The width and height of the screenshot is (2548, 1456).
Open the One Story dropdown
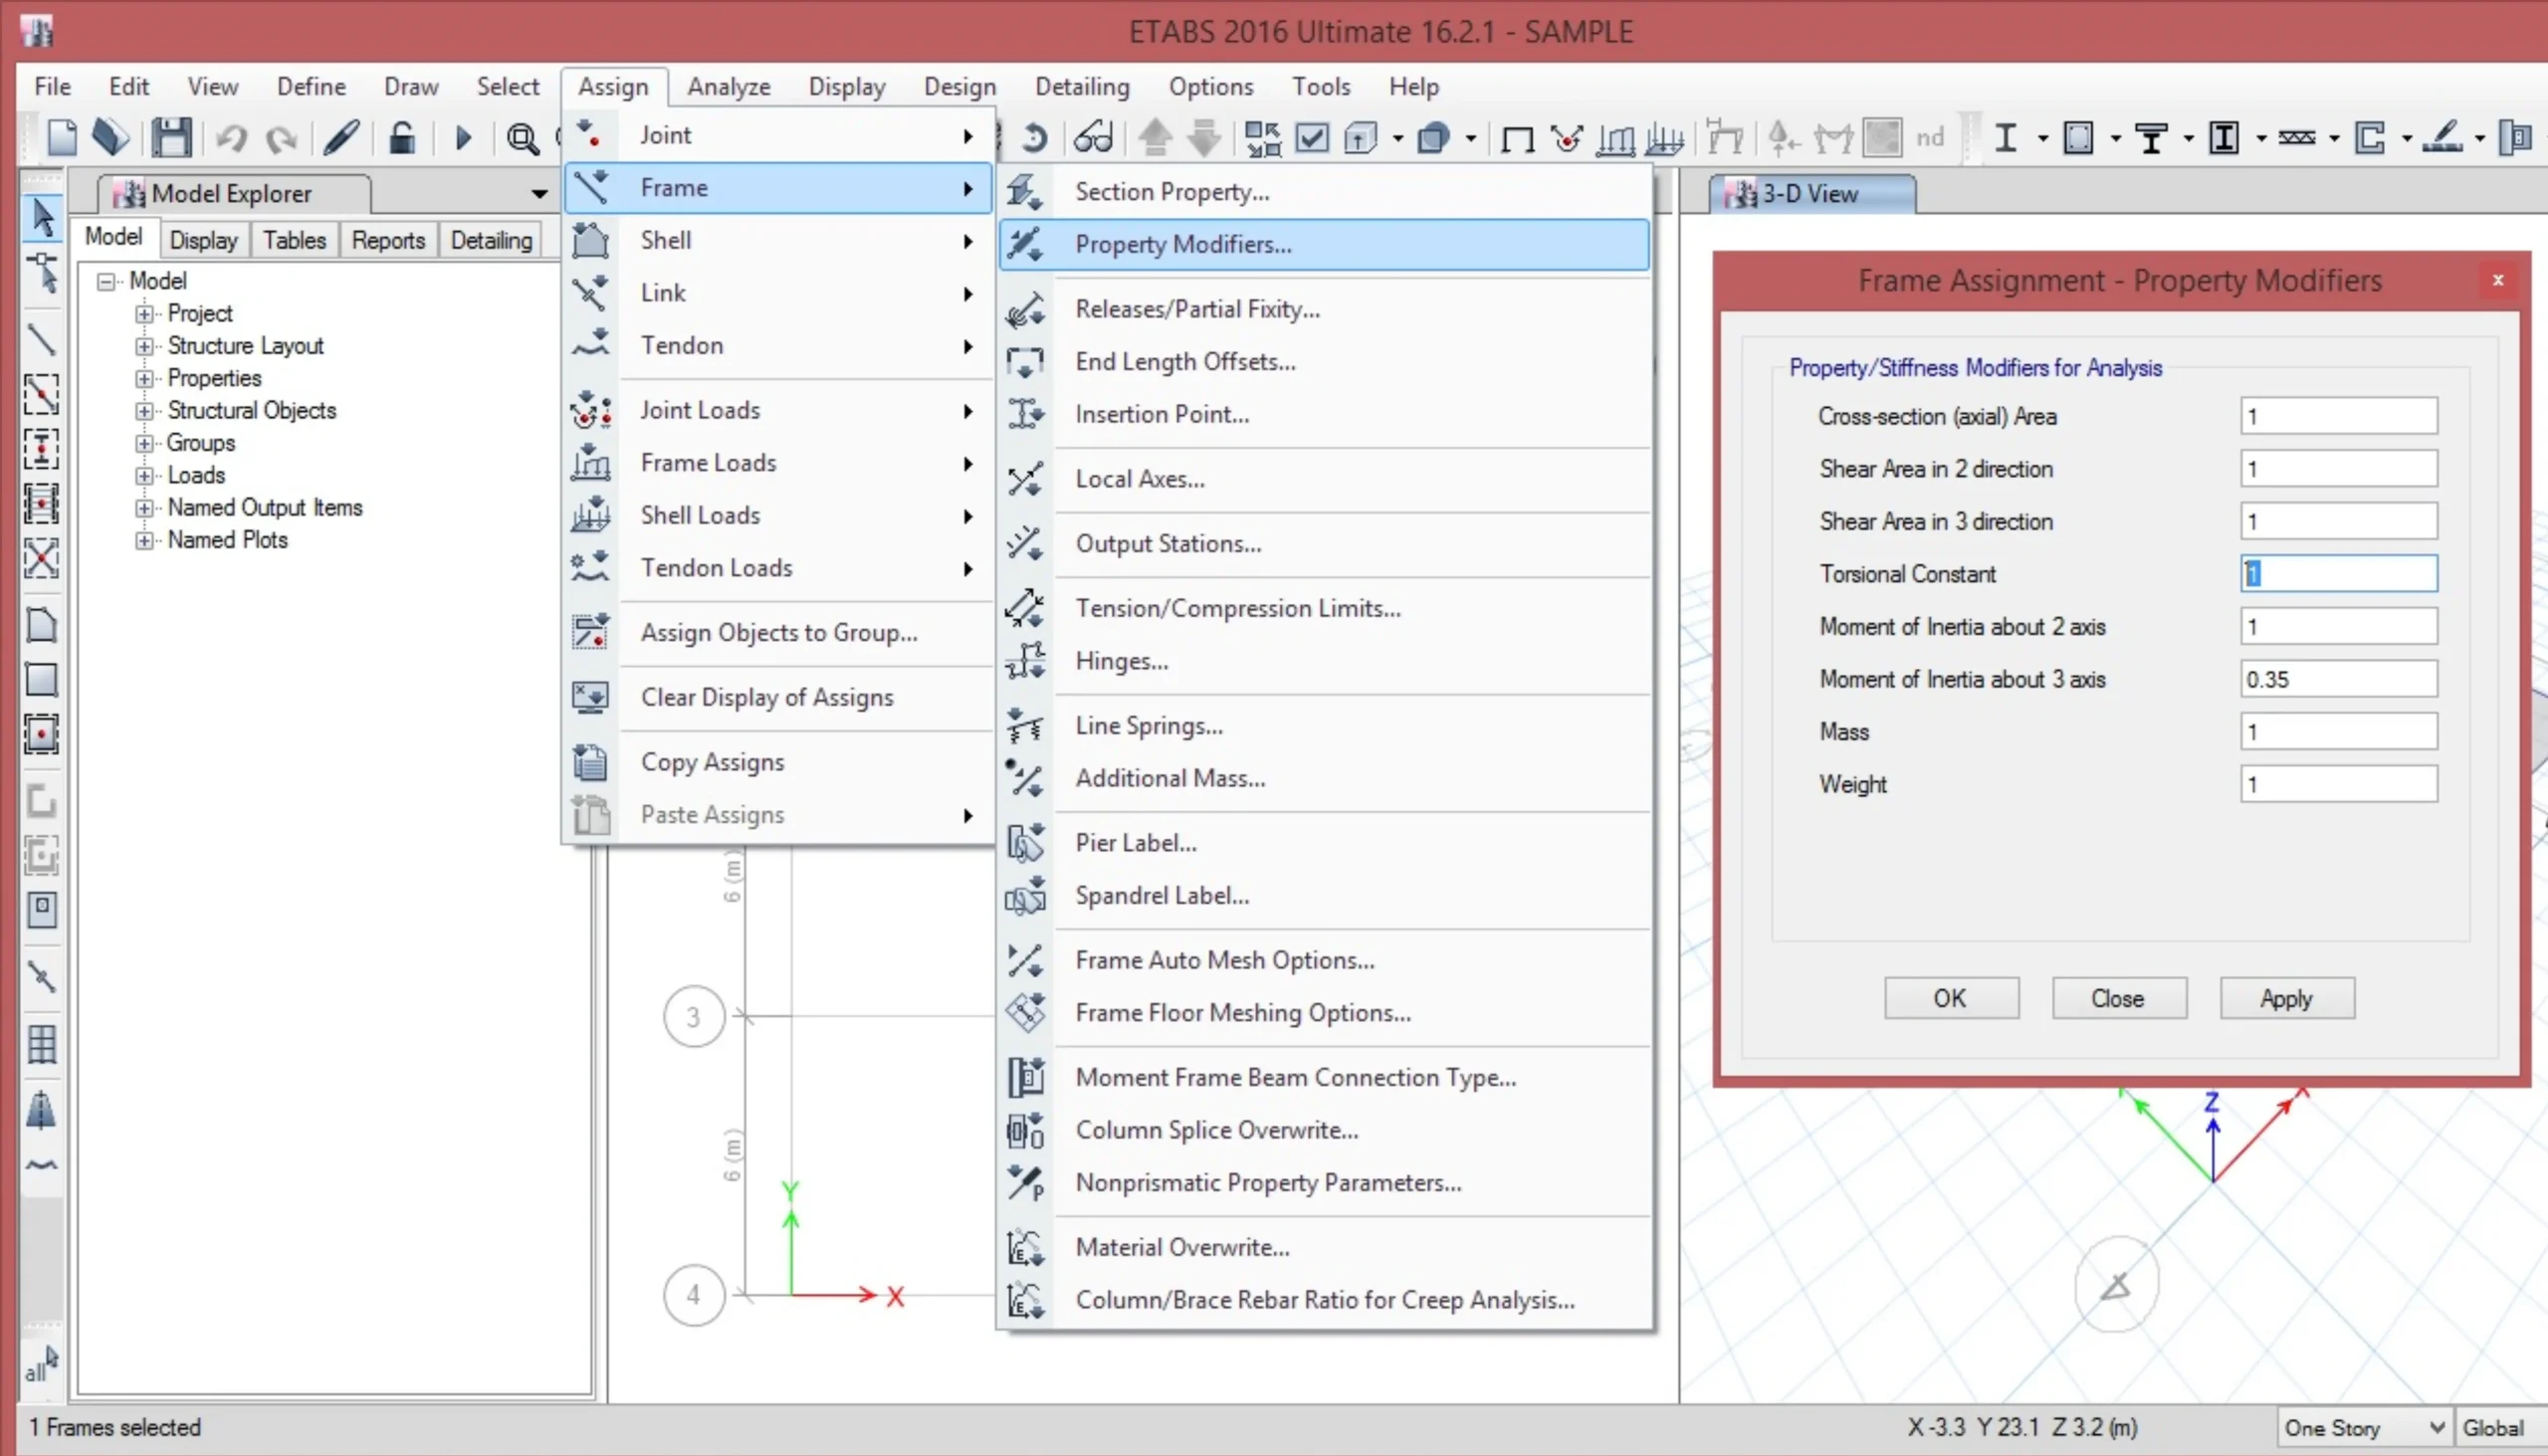[2437, 1427]
